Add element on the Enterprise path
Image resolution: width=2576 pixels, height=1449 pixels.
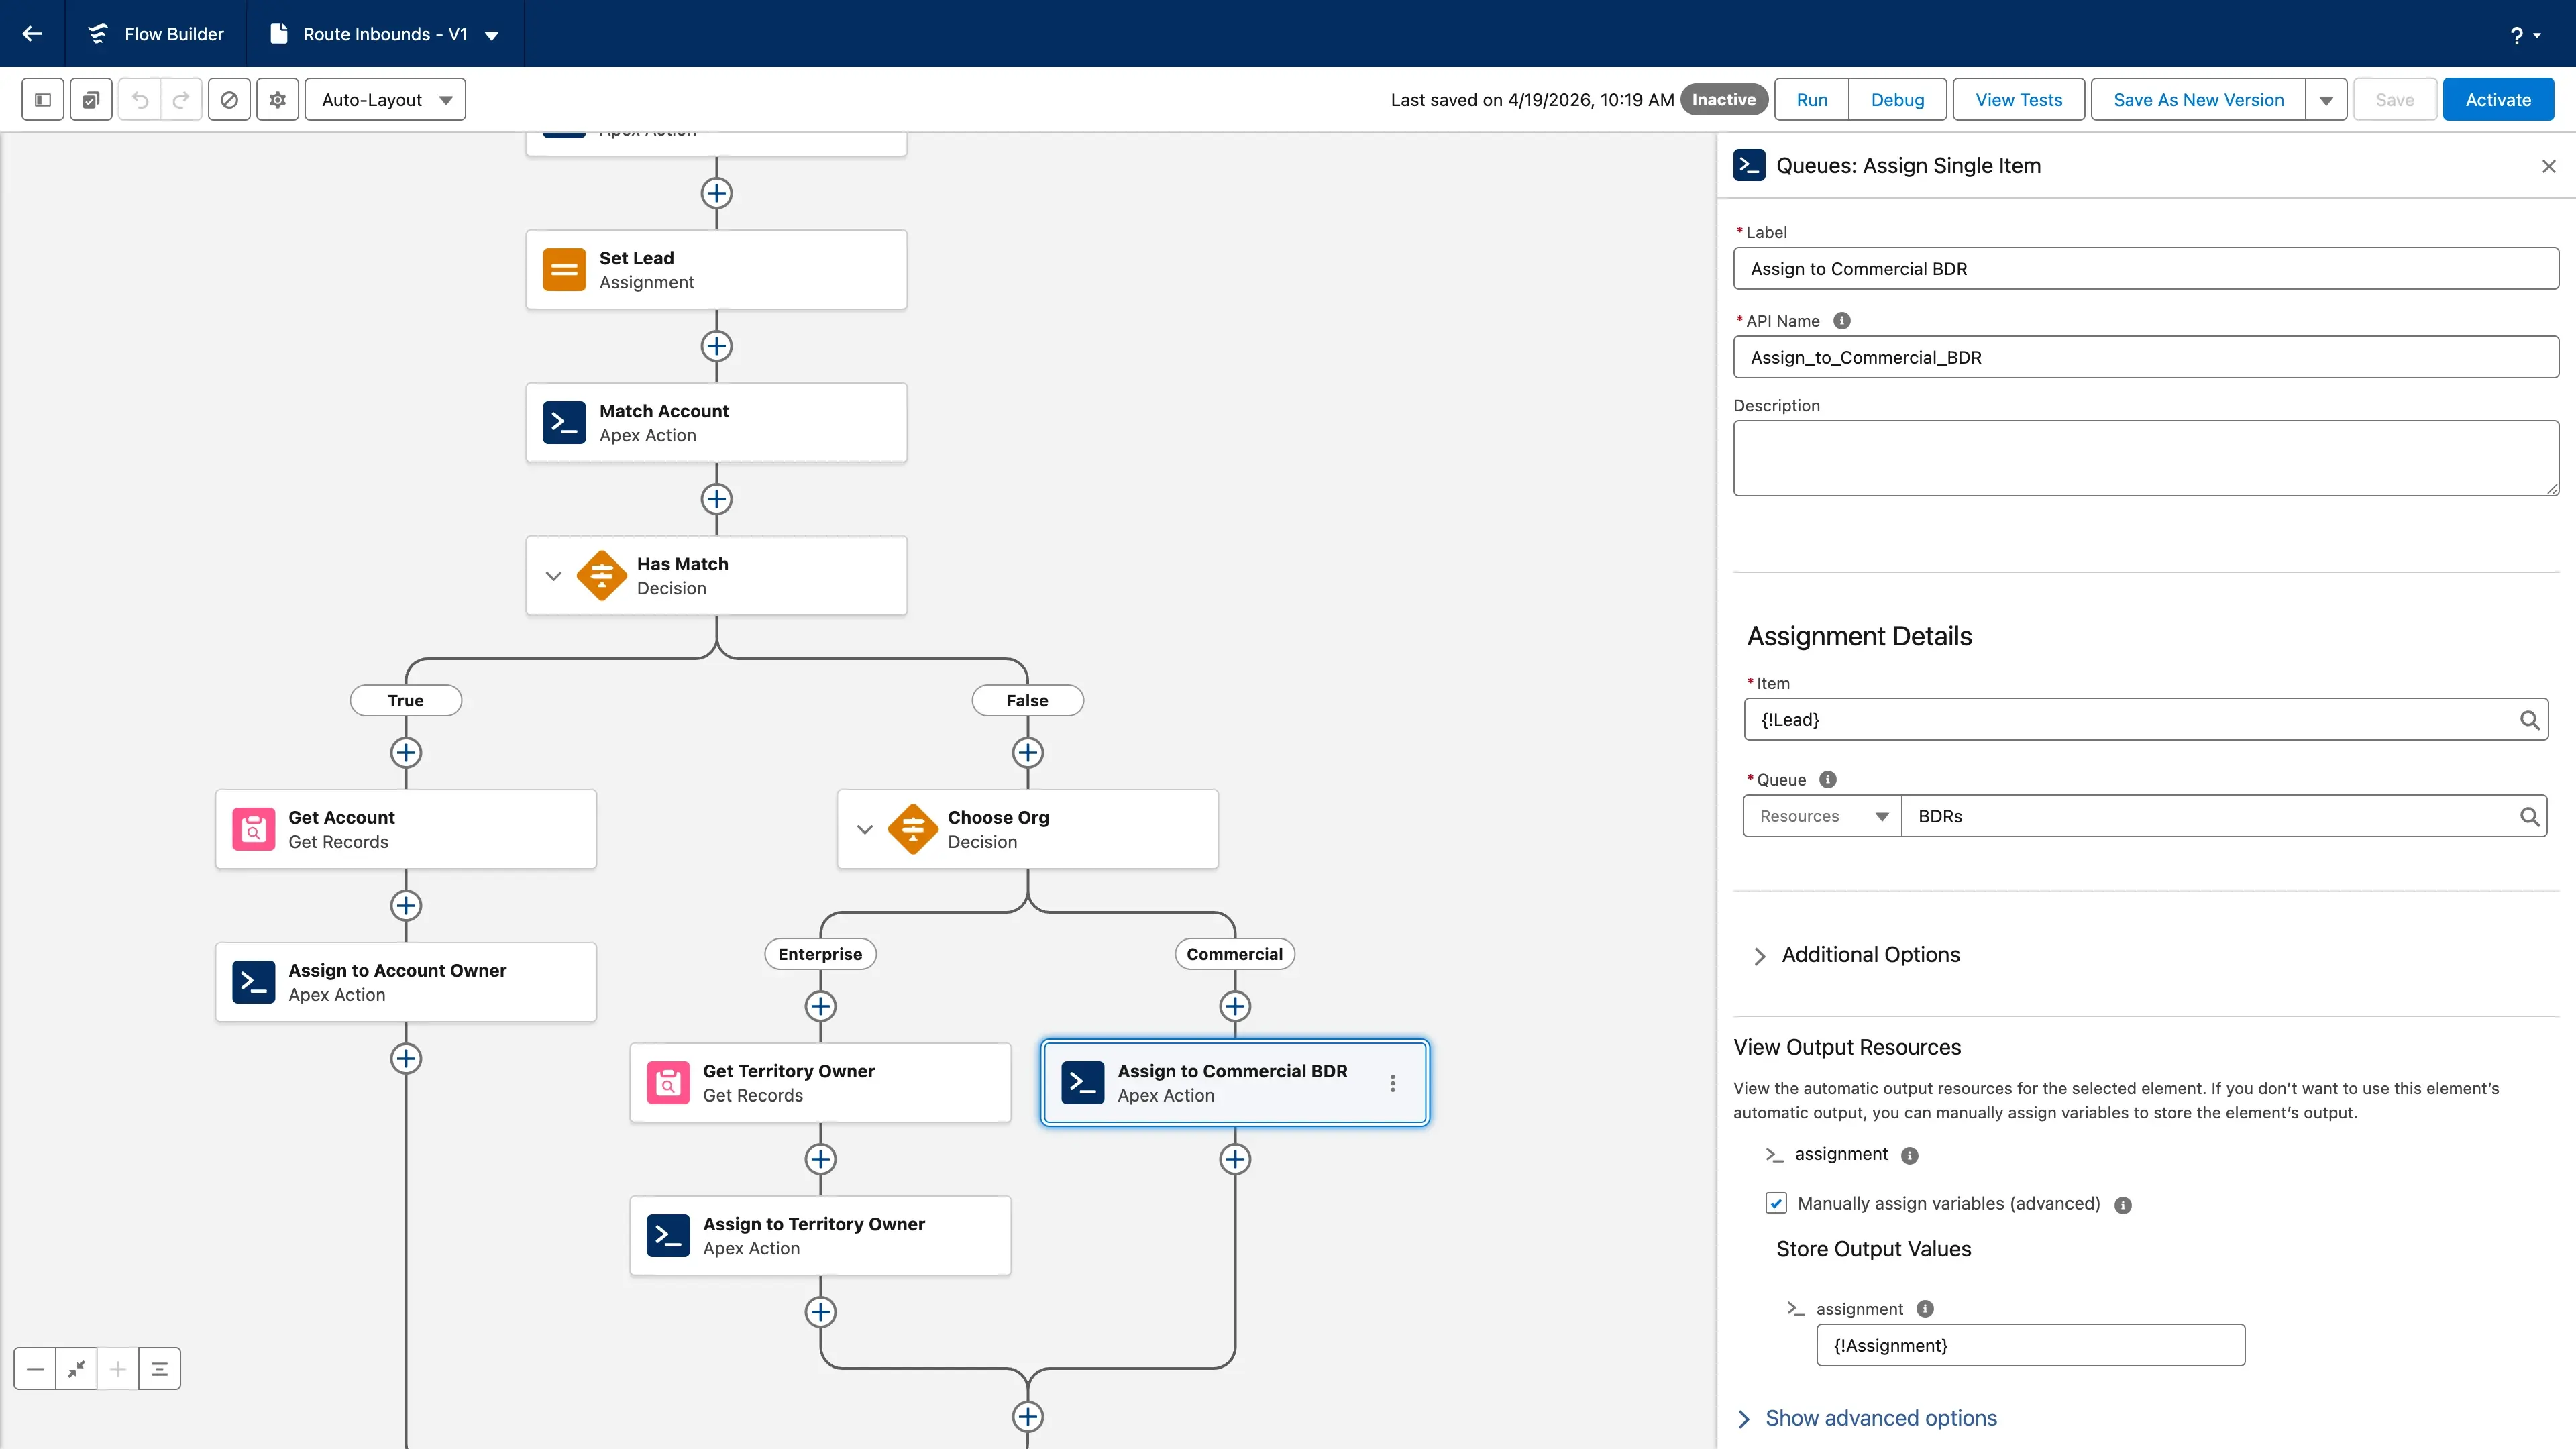pos(820,1006)
